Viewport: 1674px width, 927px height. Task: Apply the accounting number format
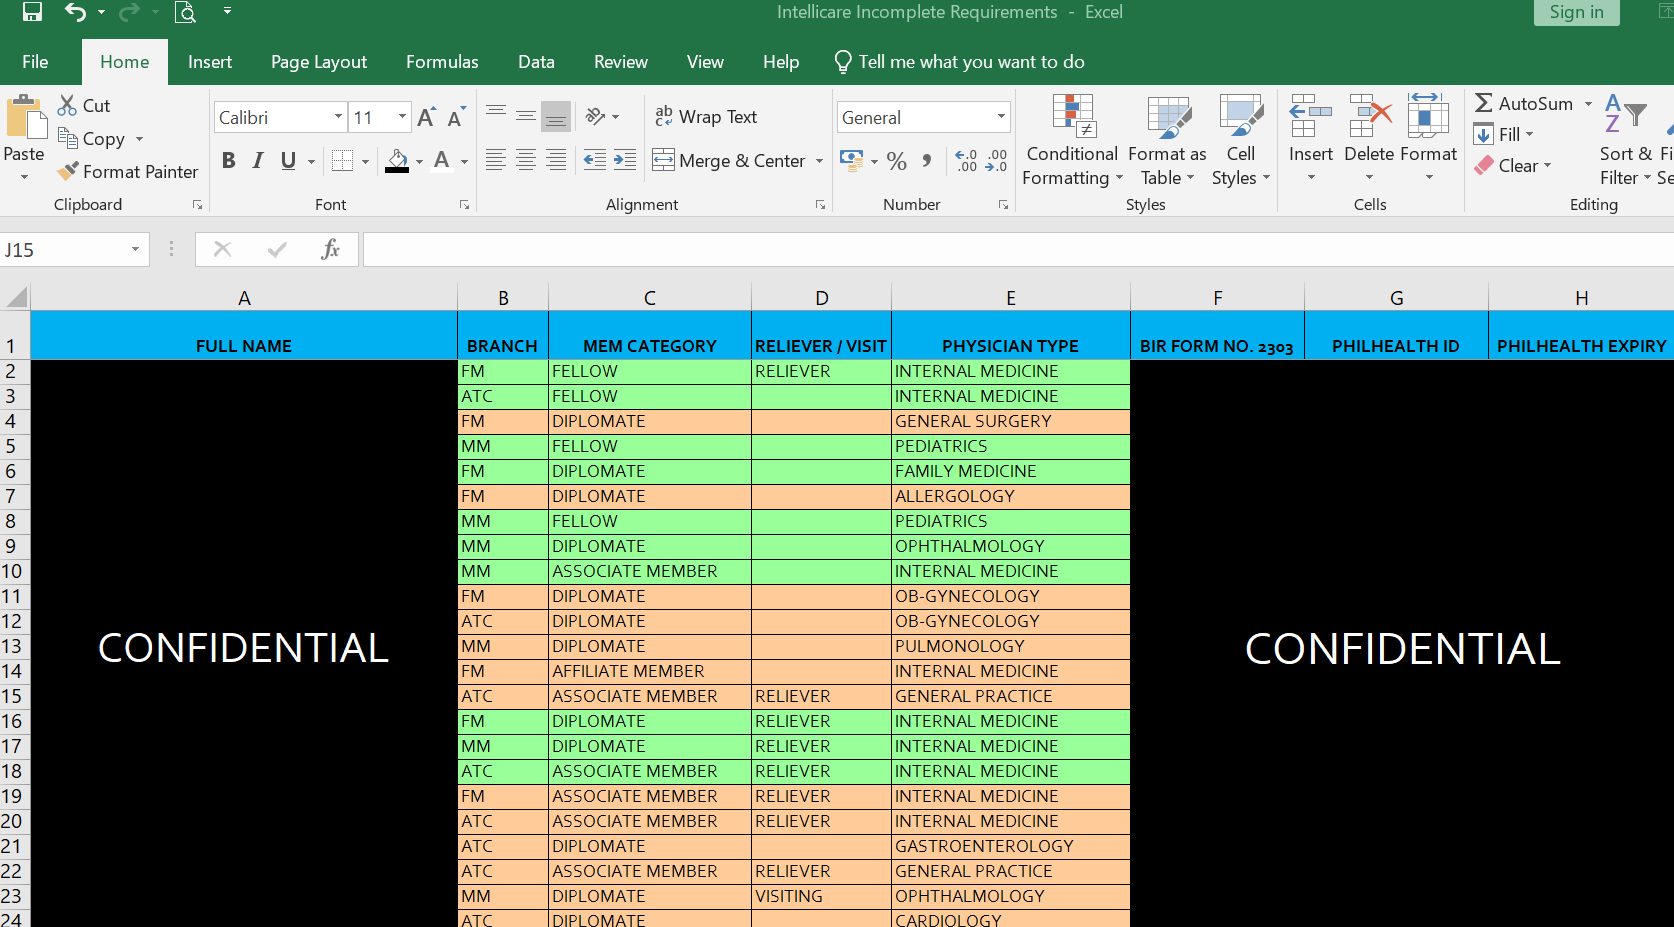[x=851, y=160]
